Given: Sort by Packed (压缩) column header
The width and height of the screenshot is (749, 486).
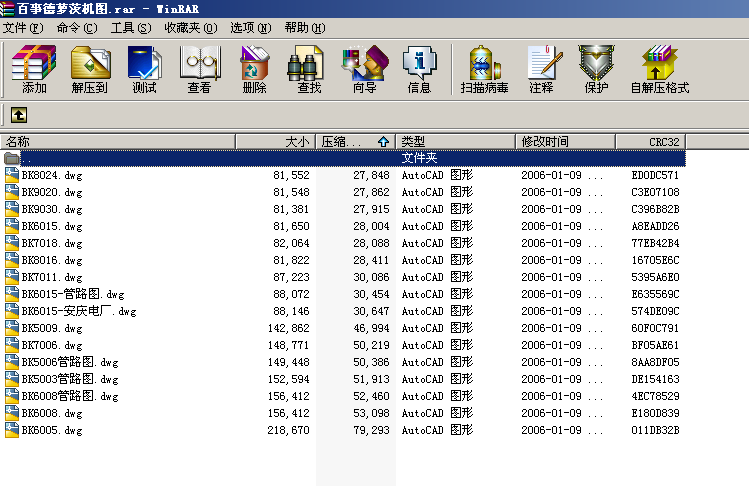Looking at the screenshot, I should click(356, 142).
